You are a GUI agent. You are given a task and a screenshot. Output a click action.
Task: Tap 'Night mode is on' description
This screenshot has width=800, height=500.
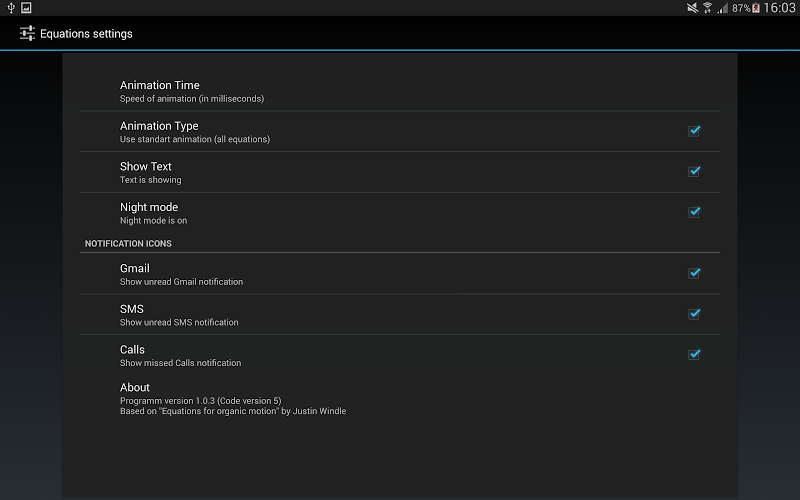click(154, 220)
